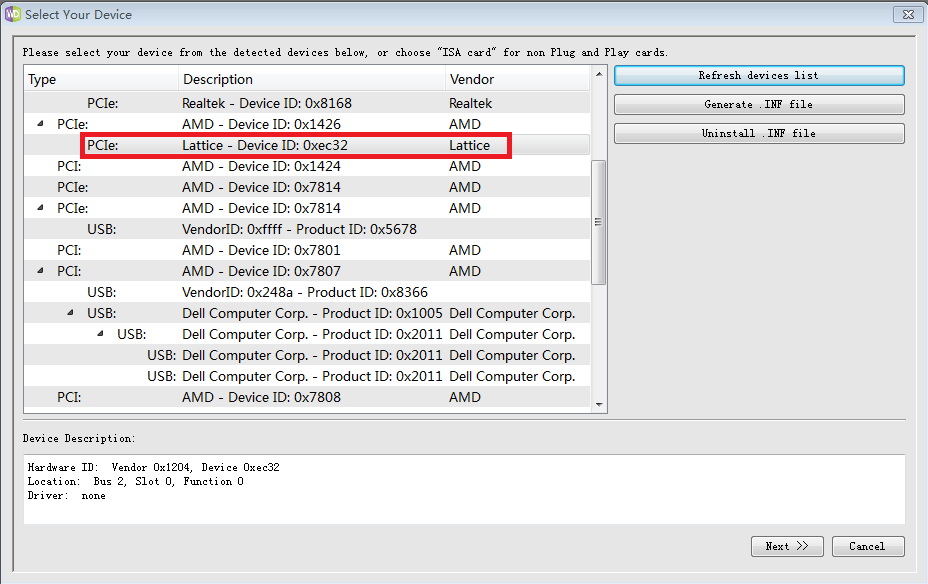The width and height of the screenshot is (928, 584).
Task: Cancel the device selection
Action: pos(867,547)
